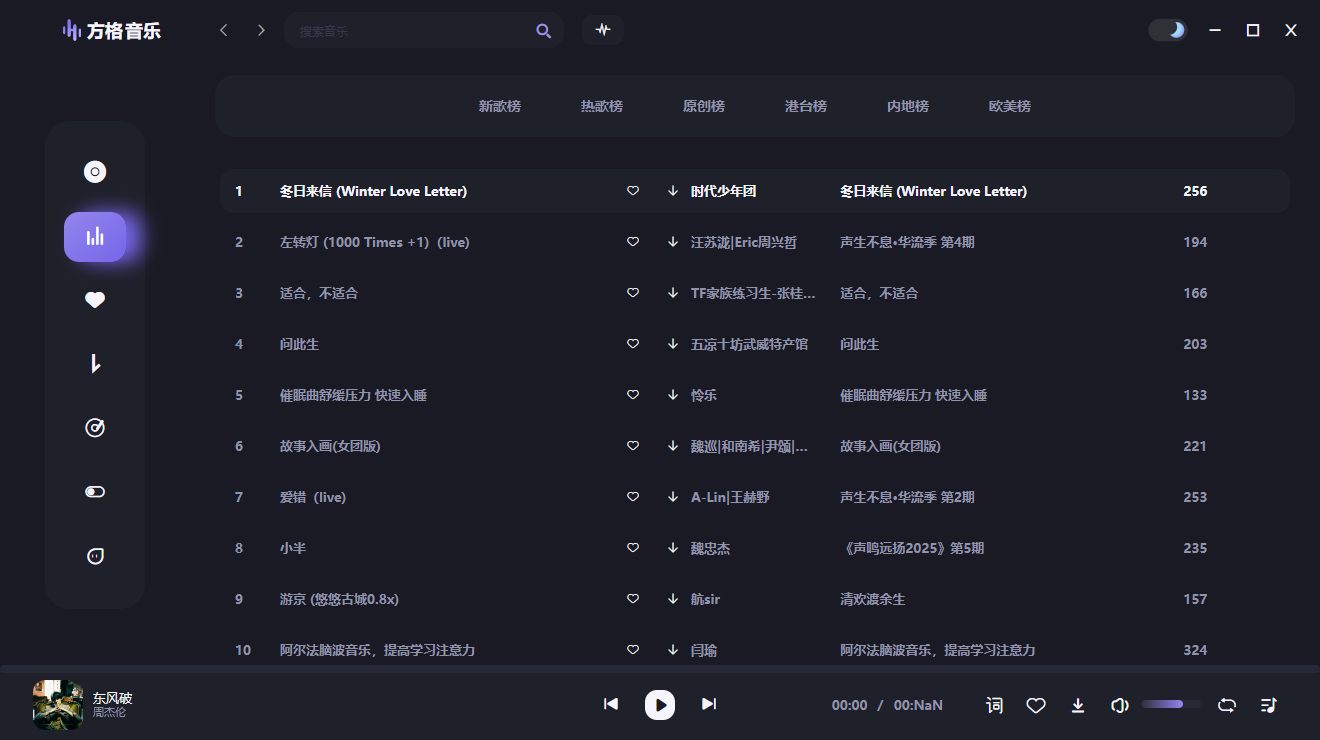The height and width of the screenshot is (740, 1320).
Task: Select the disc discovery icon in sidebar
Action: (x=94, y=171)
